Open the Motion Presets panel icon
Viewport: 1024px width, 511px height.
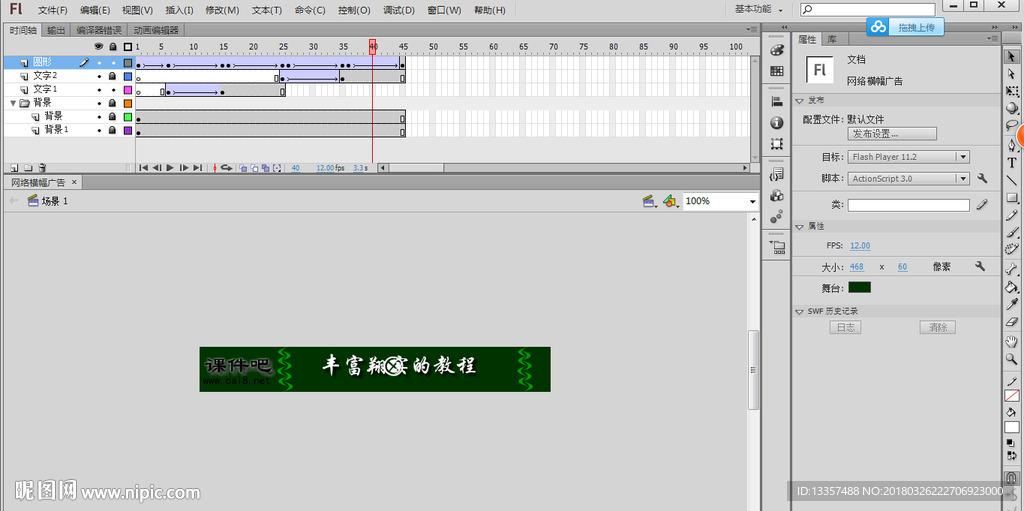(777, 216)
